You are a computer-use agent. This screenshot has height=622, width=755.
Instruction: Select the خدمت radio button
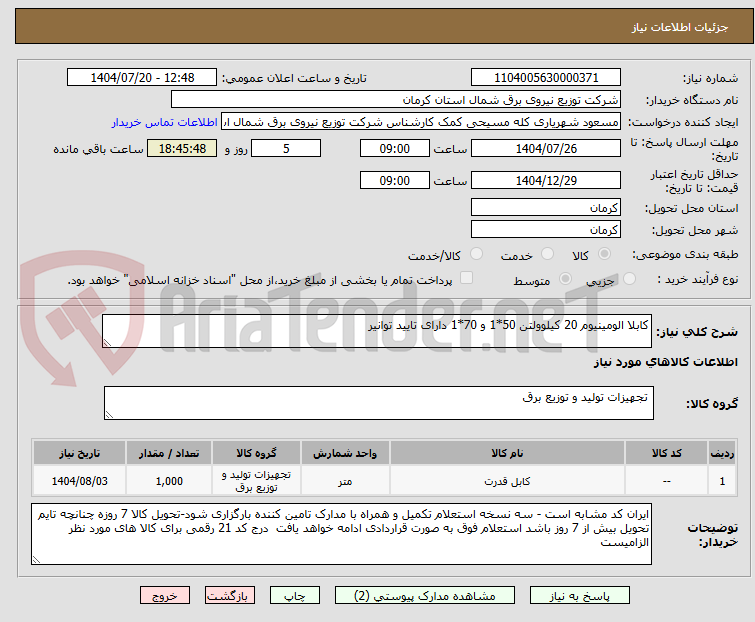click(x=547, y=254)
